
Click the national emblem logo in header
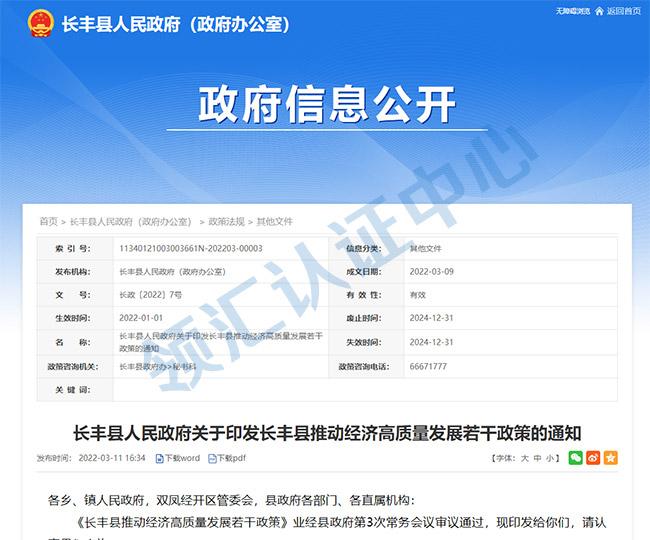(x=41, y=23)
